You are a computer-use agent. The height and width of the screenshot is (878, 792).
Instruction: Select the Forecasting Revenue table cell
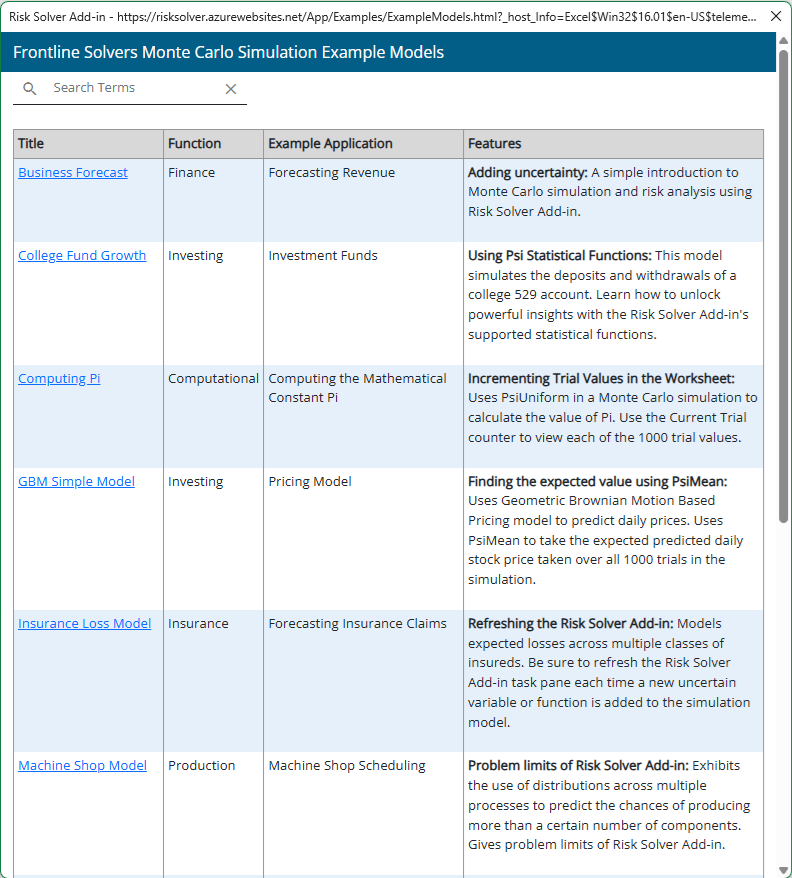click(331, 172)
